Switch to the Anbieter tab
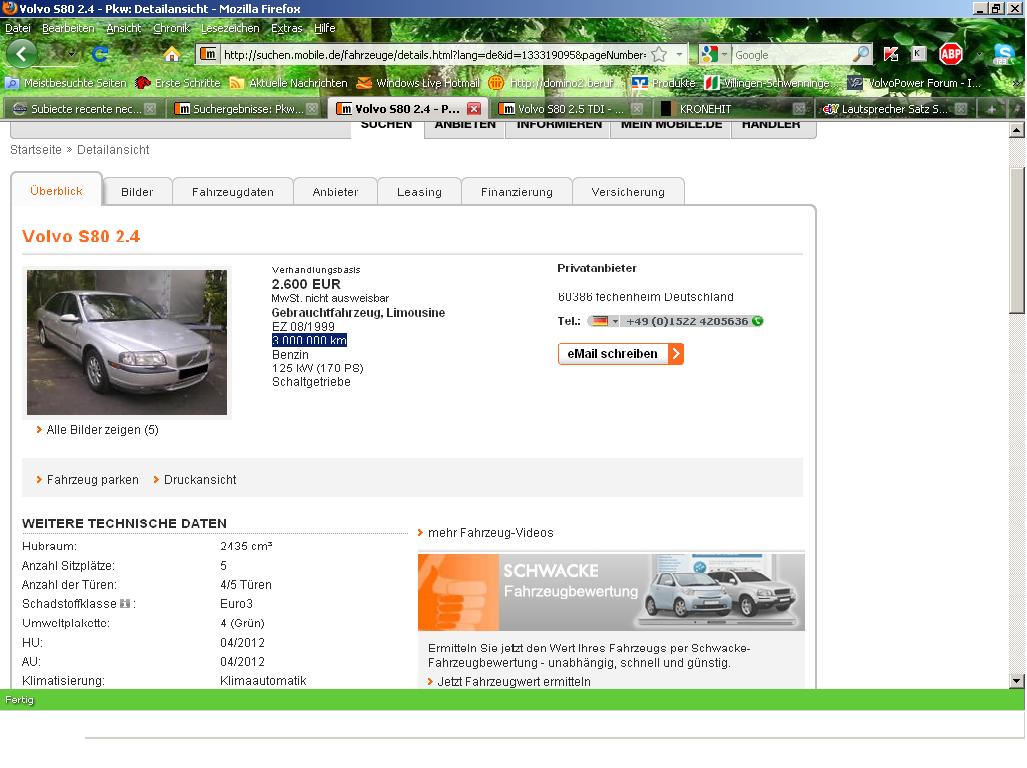Screen dimensions: 1027x768 335,192
